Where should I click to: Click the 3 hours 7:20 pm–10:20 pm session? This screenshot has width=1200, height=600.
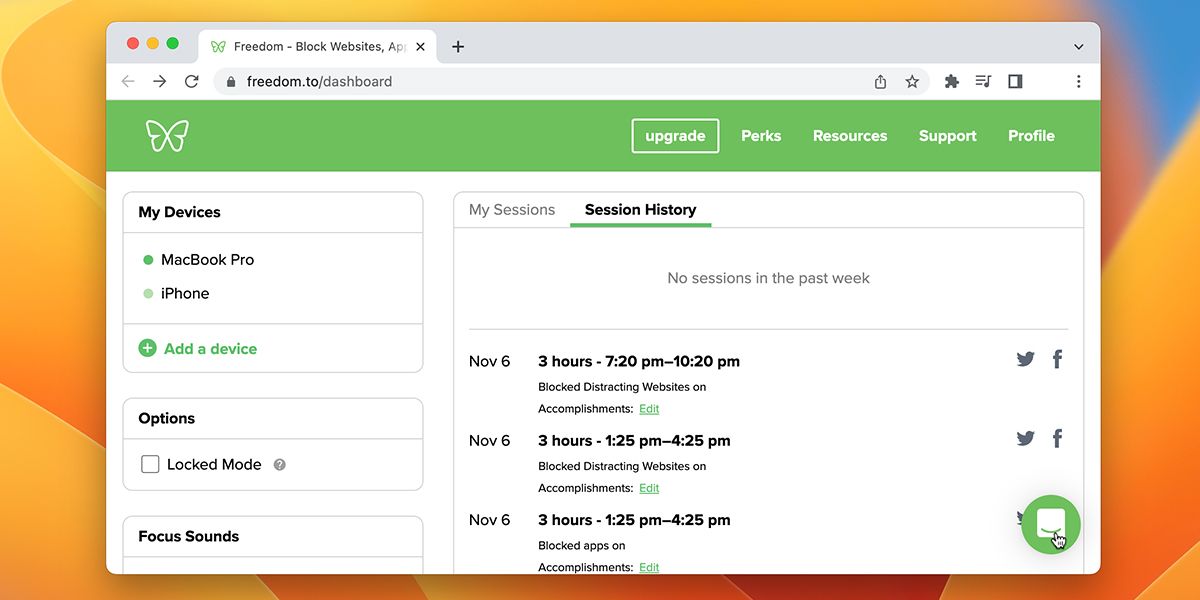639,361
